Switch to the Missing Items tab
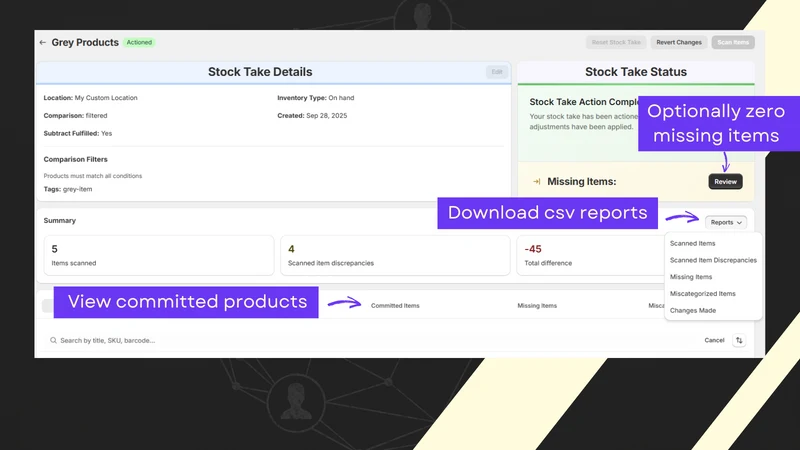Image resolution: width=800 pixels, height=450 pixels. click(537, 306)
